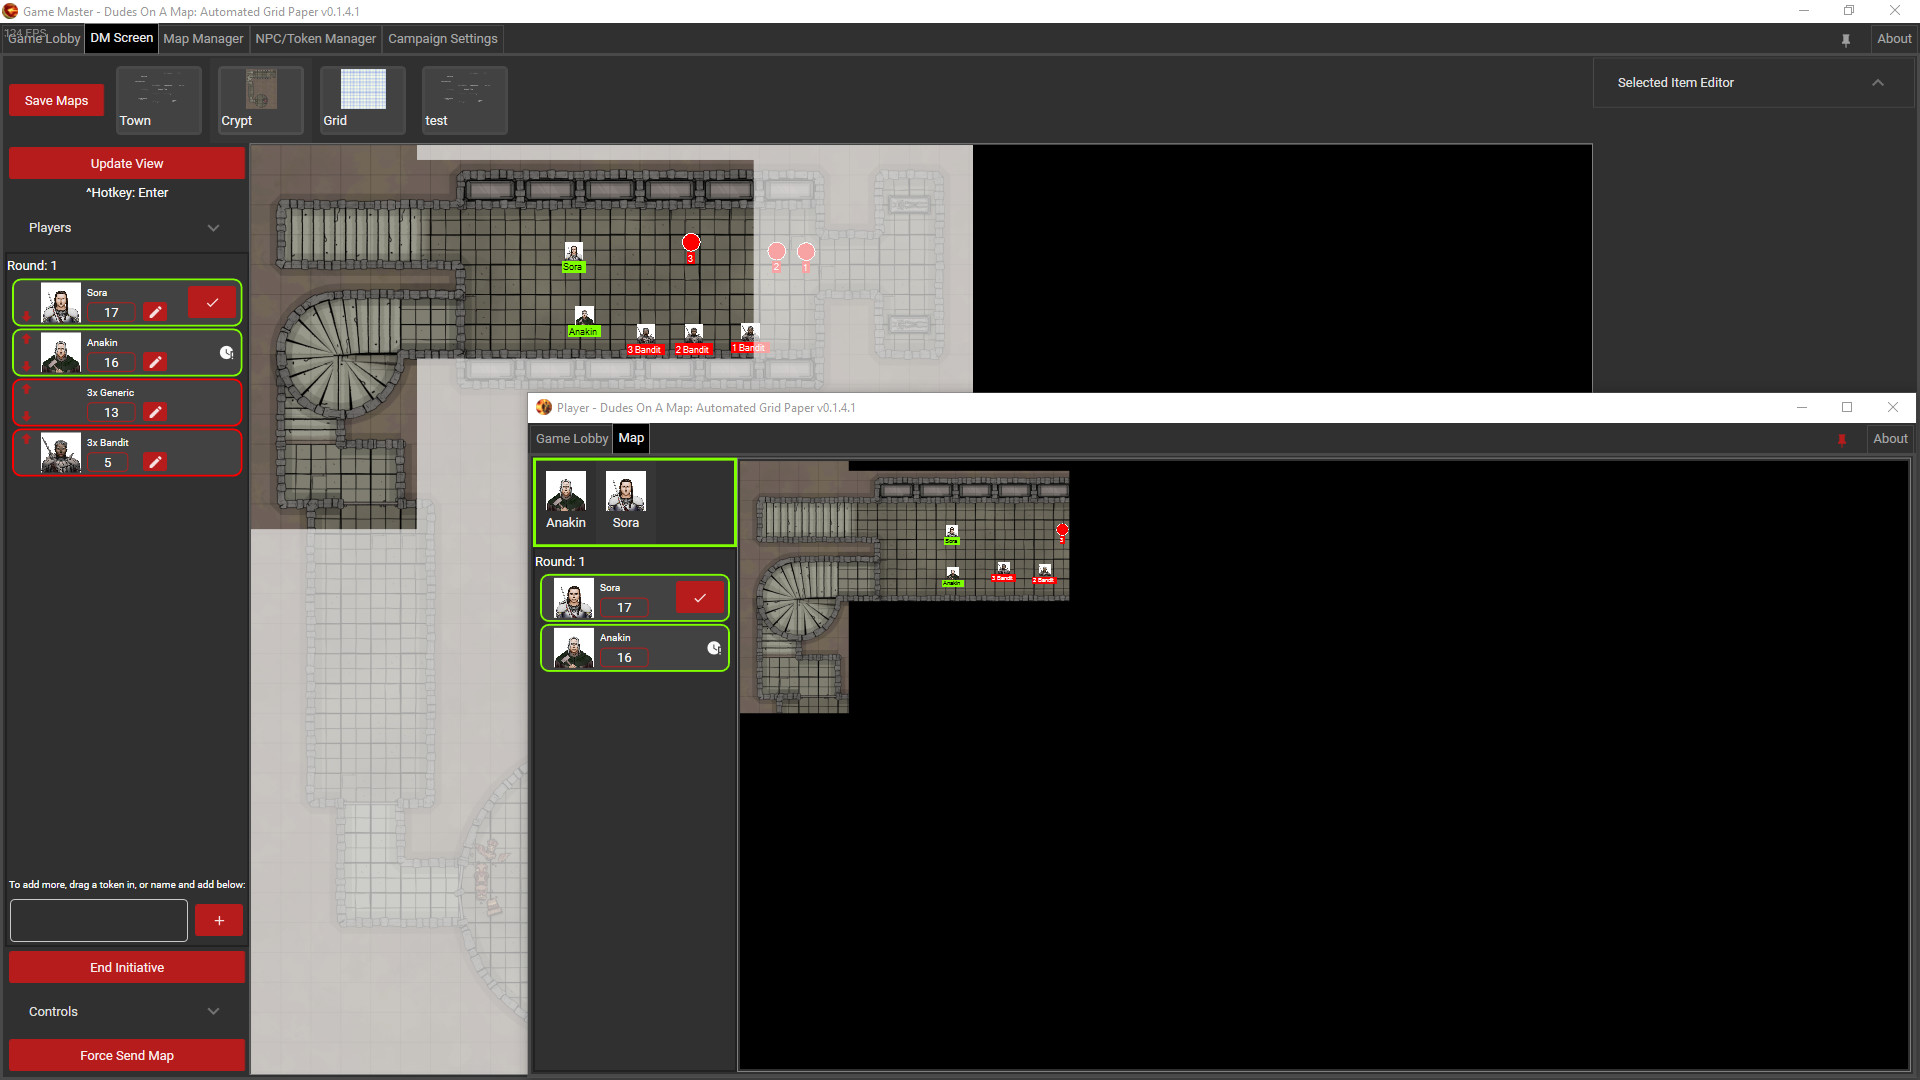The image size is (1920, 1080).
Task: Move Sora down in the initiative order
Action: [x=27, y=316]
